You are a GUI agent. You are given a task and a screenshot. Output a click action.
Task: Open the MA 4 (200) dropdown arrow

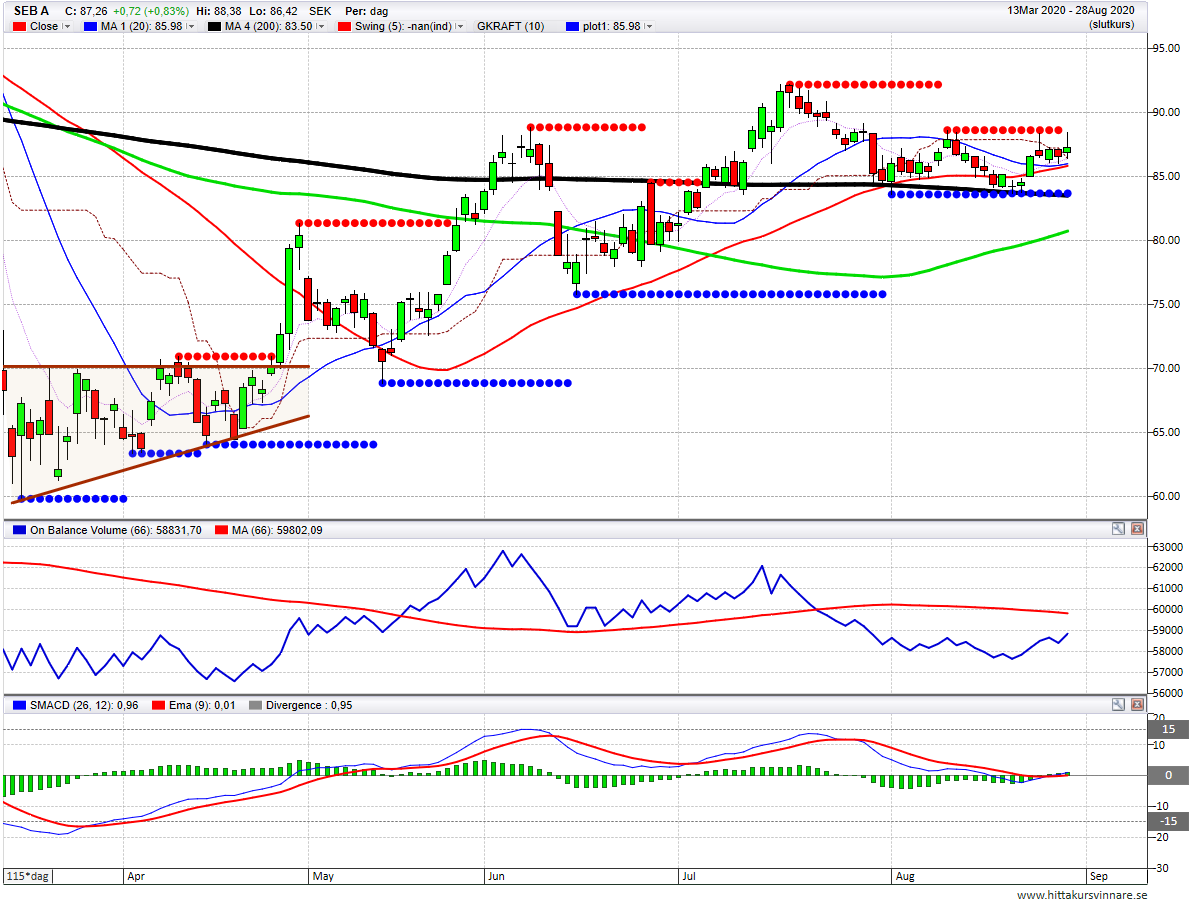pos(321,26)
